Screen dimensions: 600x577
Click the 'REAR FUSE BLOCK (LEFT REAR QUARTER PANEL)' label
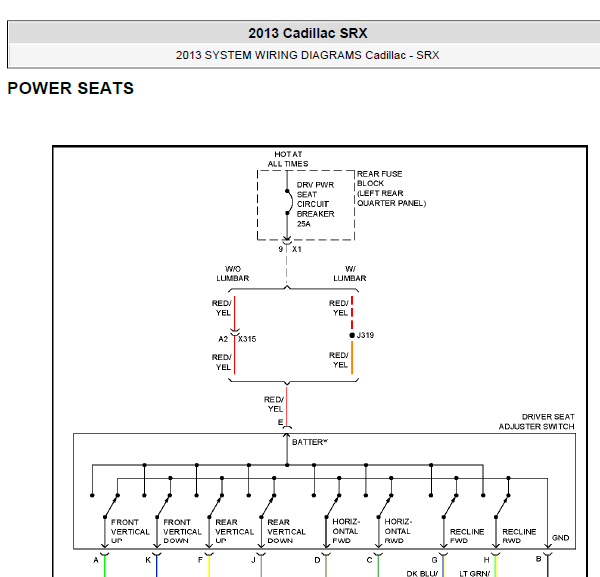click(x=391, y=188)
